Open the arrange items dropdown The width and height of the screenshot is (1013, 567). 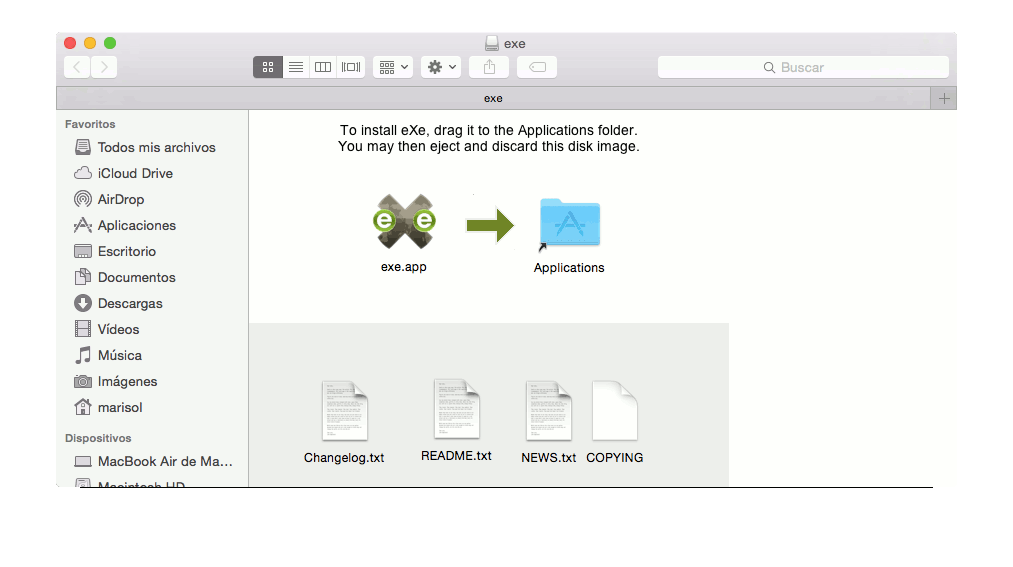(393, 67)
